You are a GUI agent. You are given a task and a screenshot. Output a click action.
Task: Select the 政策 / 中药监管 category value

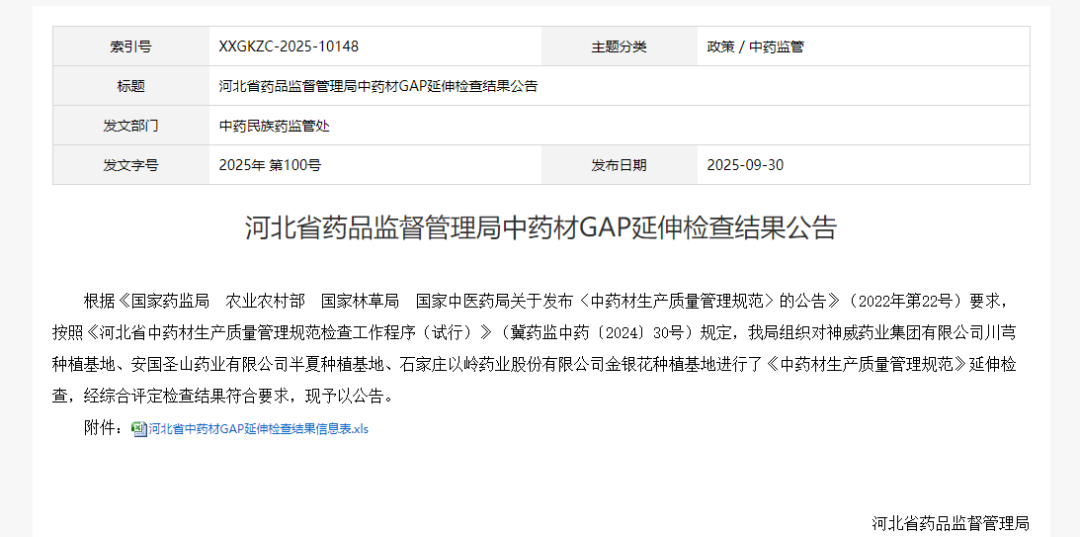(x=755, y=47)
